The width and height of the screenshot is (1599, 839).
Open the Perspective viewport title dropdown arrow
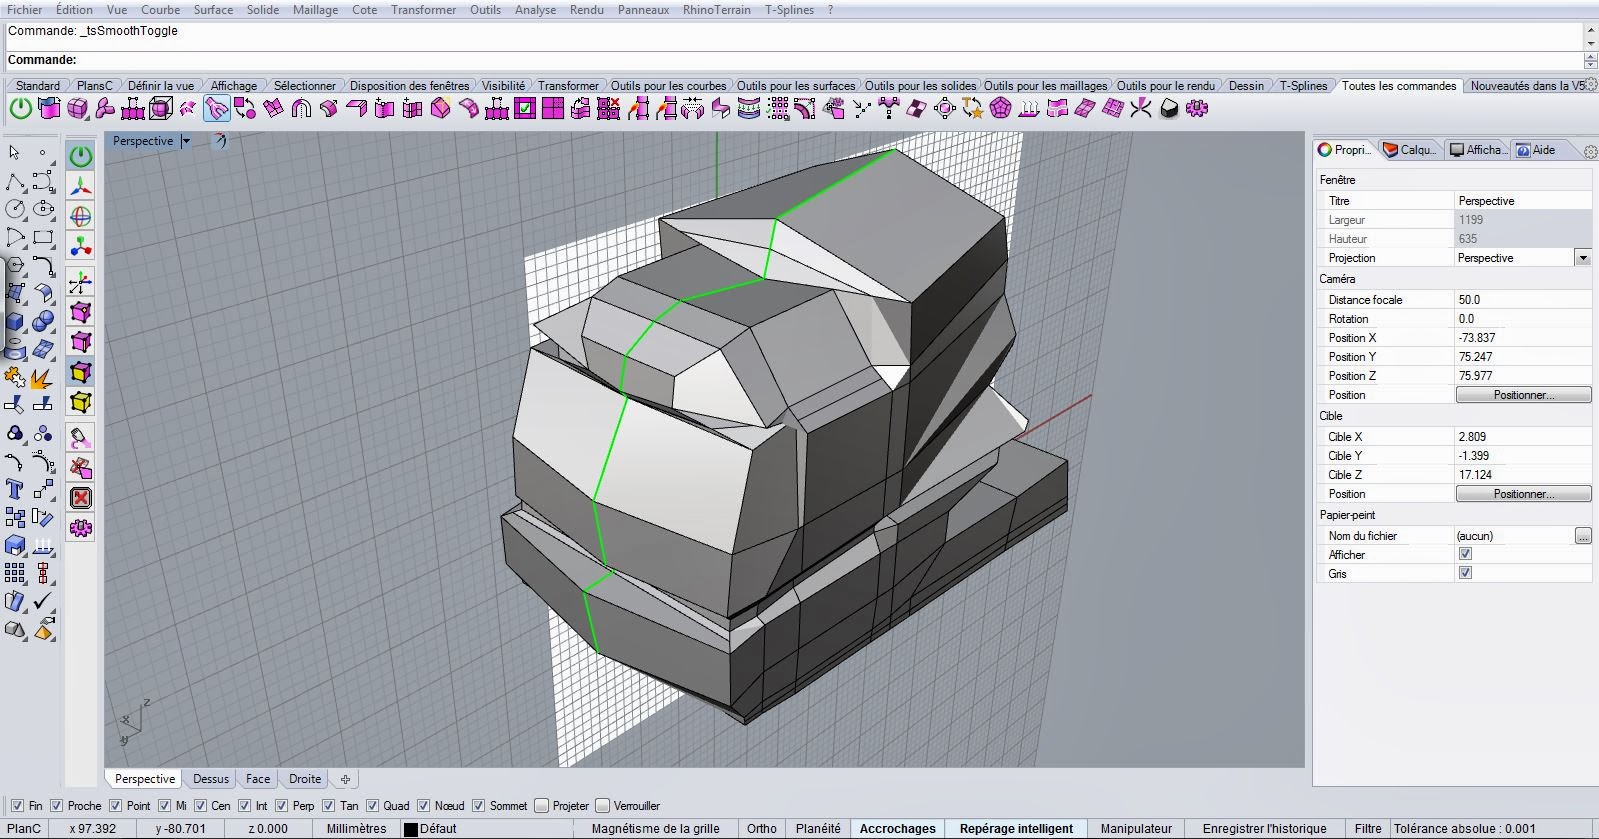coord(186,141)
